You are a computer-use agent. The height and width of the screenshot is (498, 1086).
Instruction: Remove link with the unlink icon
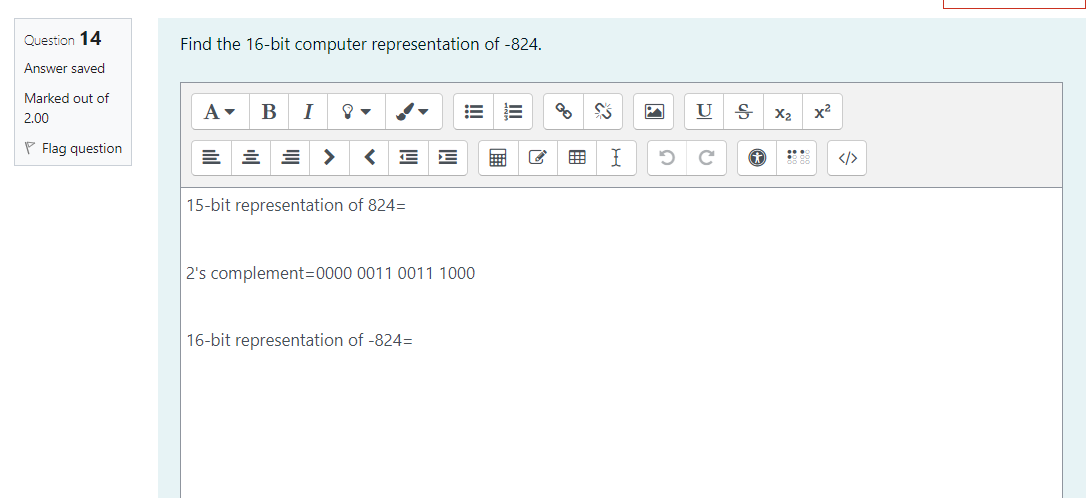[603, 112]
